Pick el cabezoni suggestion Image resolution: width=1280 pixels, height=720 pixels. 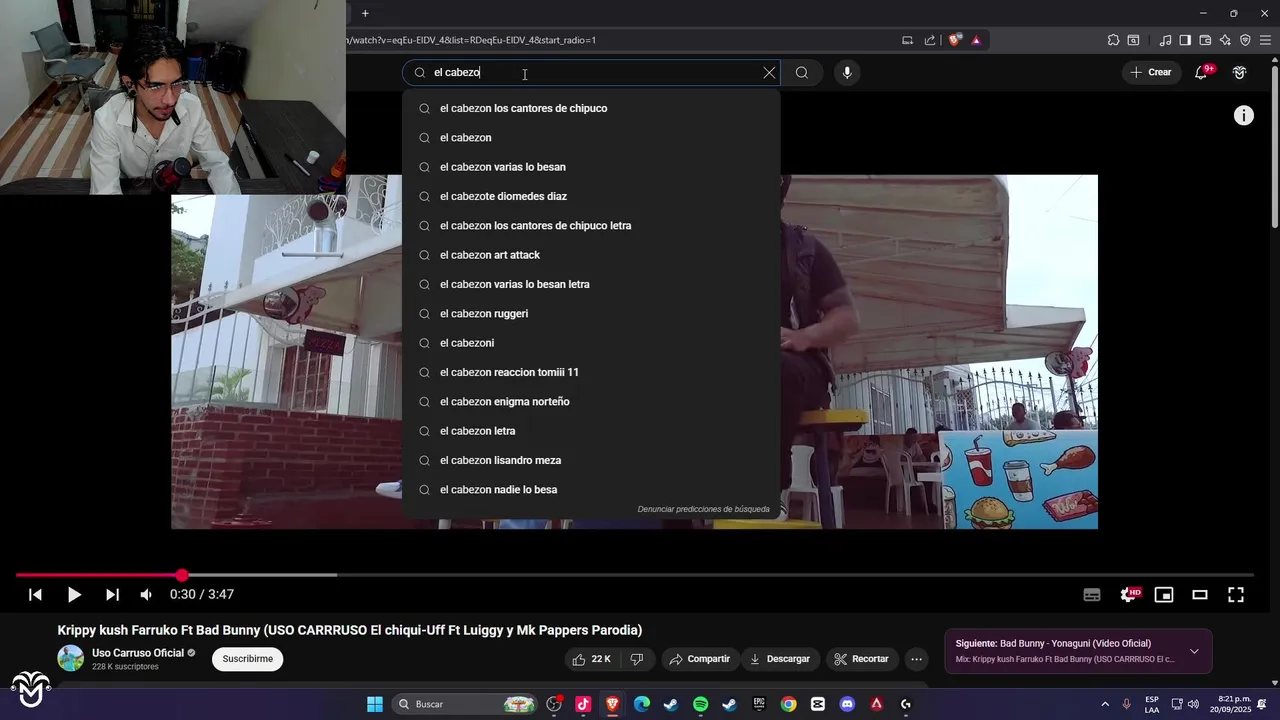pos(591,343)
